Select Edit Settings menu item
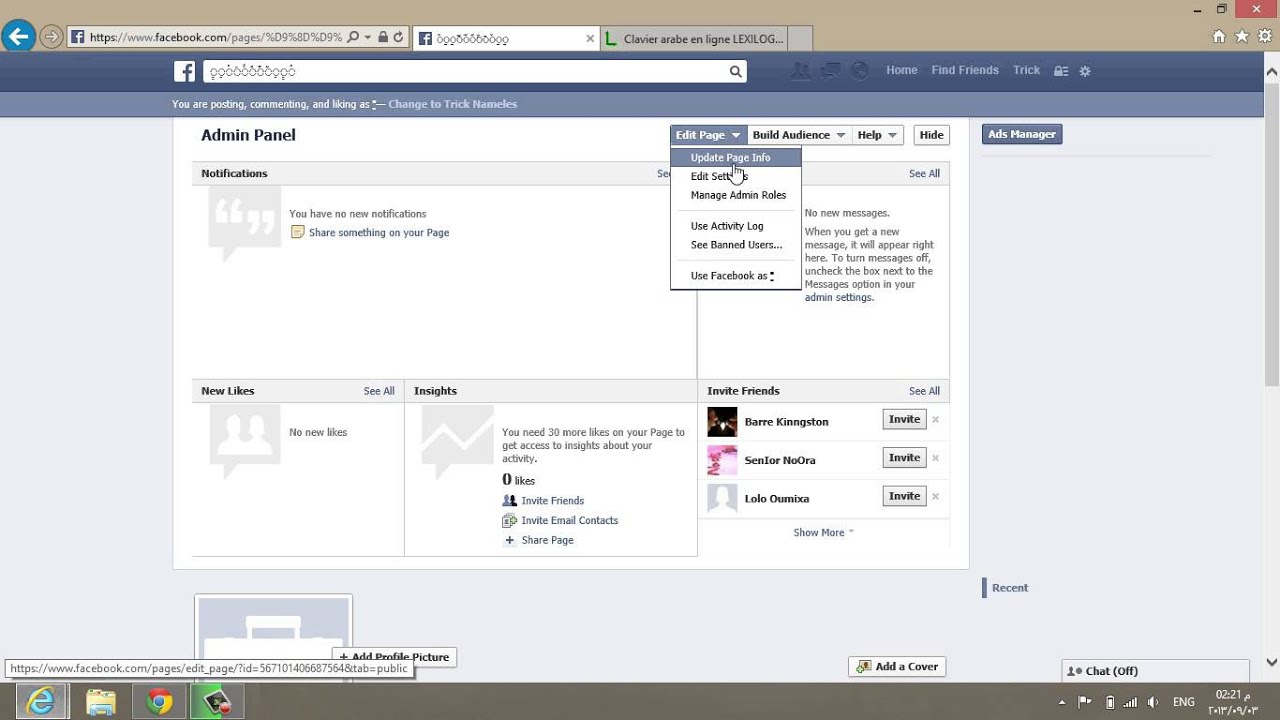This screenshot has height=720, width=1280. coord(736,176)
